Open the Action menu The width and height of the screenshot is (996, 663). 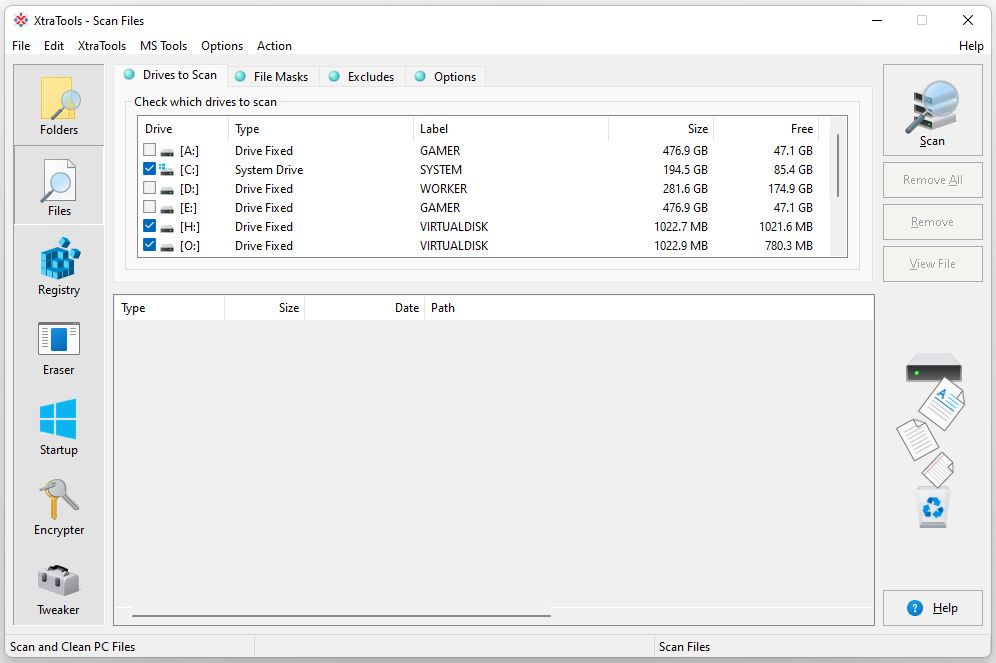274,46
